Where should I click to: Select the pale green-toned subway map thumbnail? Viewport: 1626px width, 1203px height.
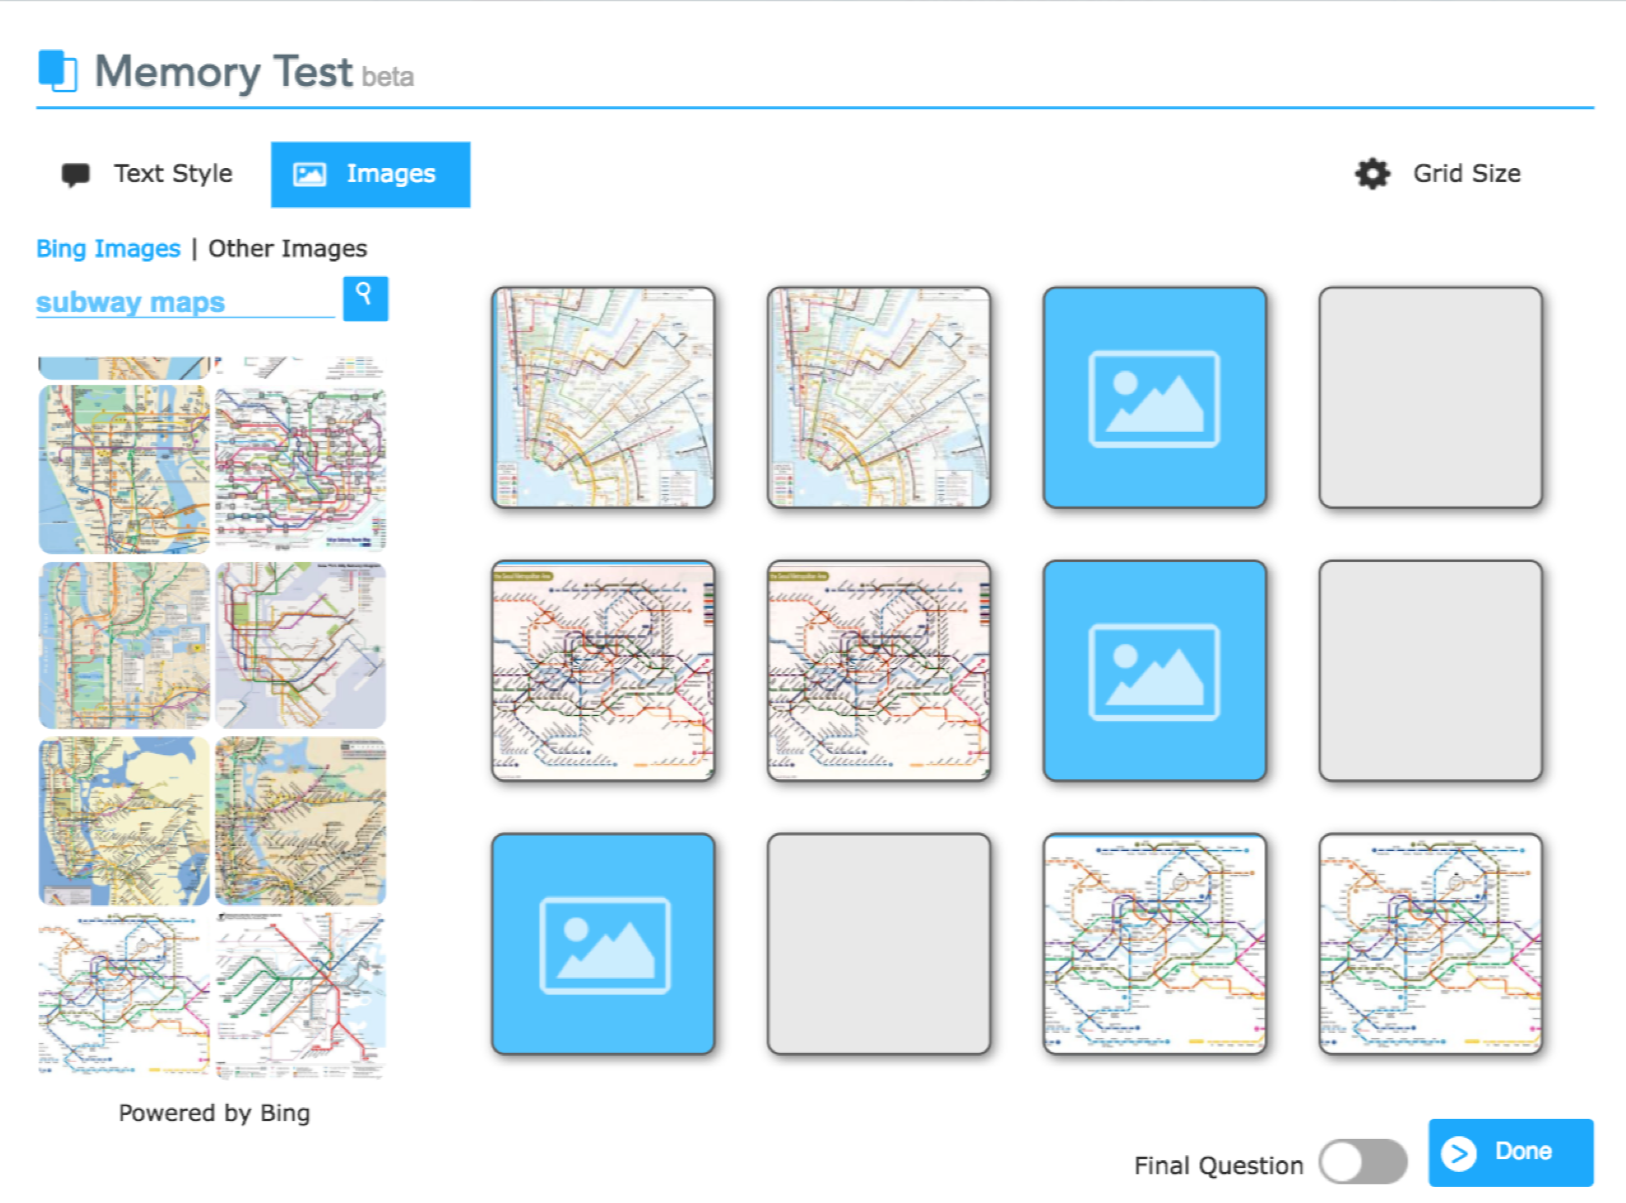(x=124, y=645)
